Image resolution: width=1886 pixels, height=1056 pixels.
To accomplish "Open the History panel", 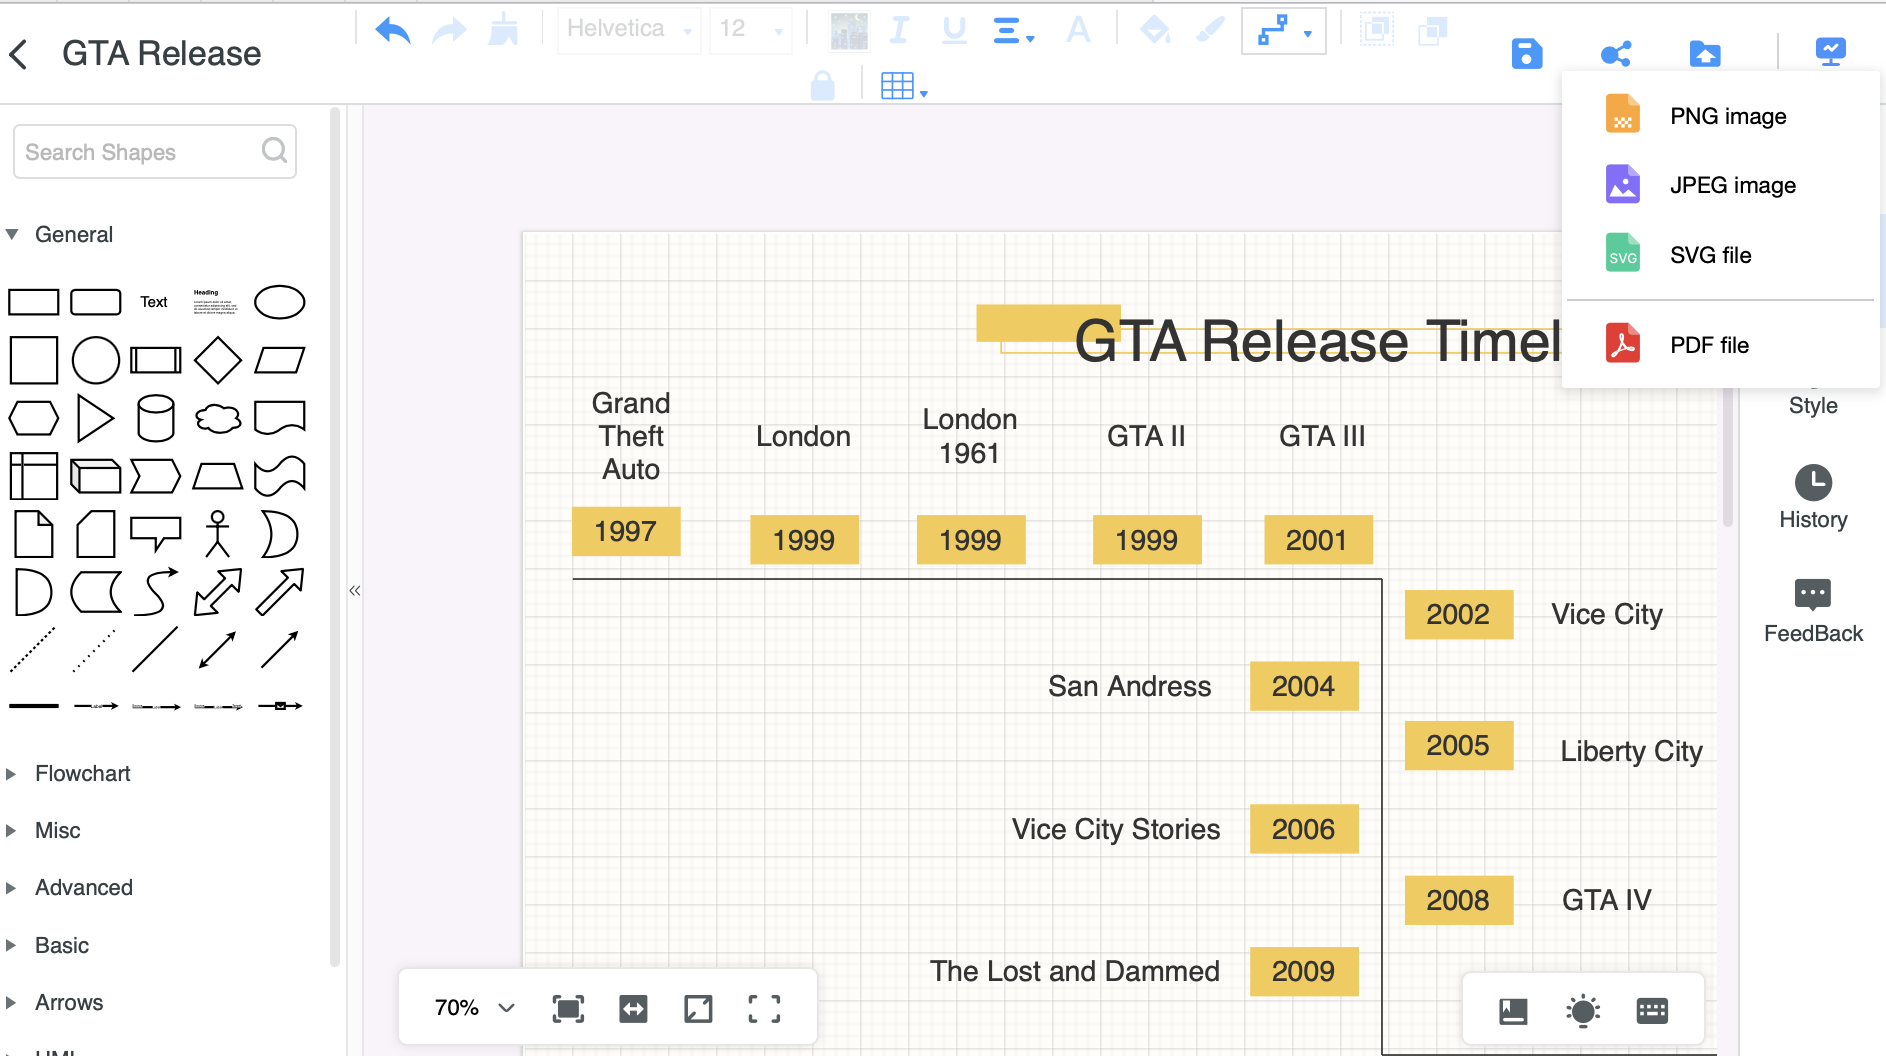I will click(1813, 497).
